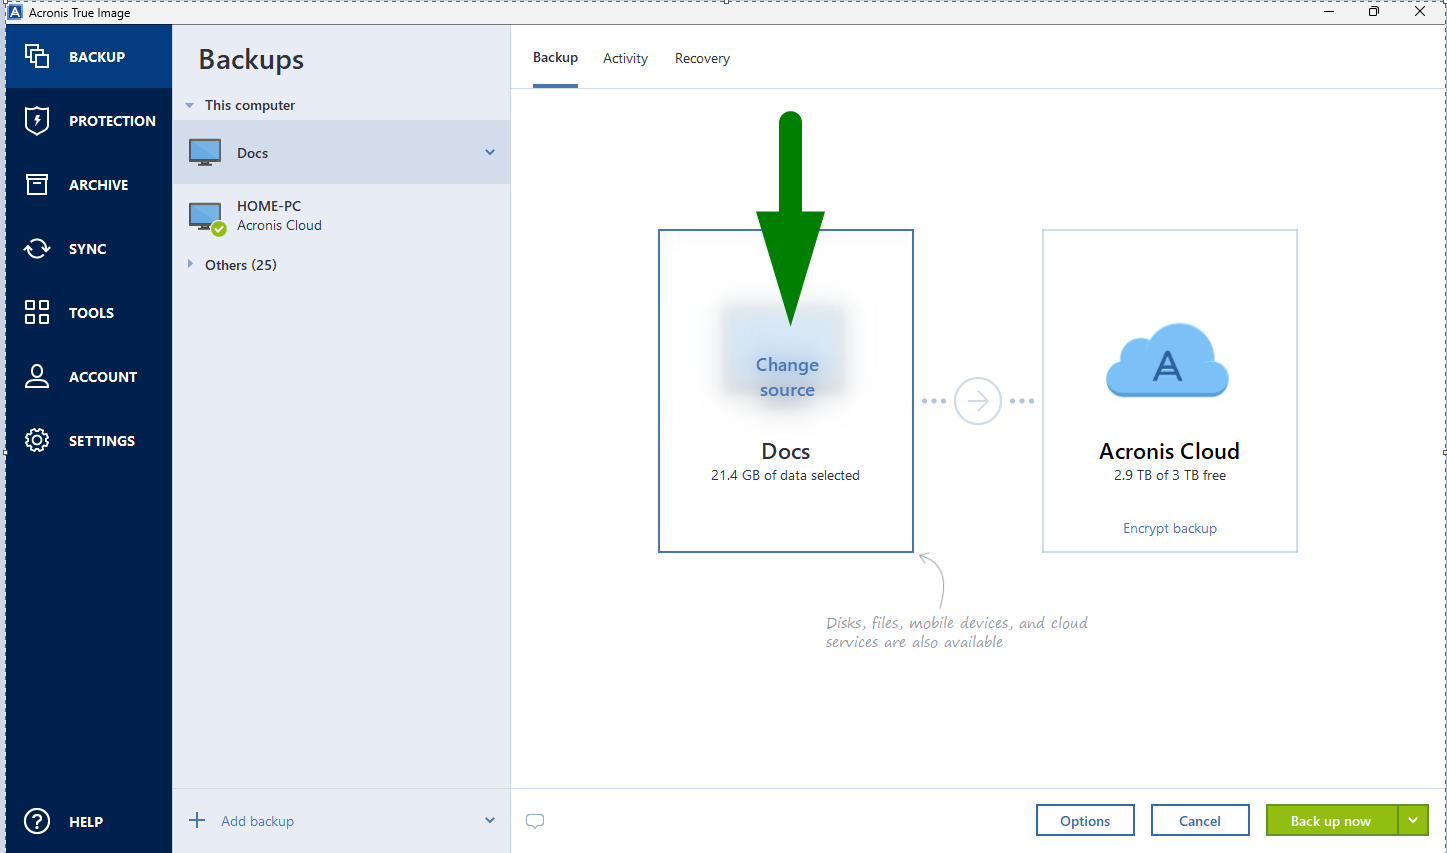The height and width of the screenshot is (853, 1447).
Task: Click the Acronis Cloud destination icon
Action: tap(1167, 361)
